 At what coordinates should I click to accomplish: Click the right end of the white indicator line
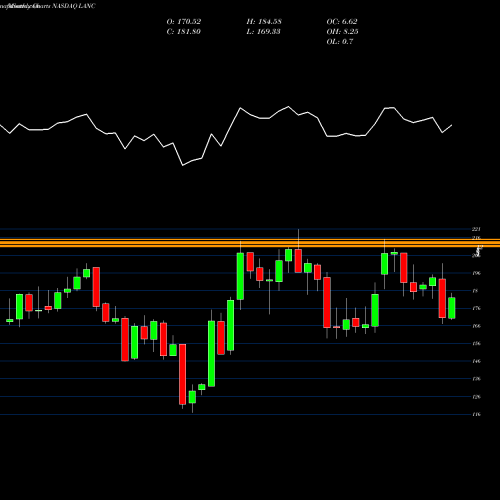tap(452, 125)
